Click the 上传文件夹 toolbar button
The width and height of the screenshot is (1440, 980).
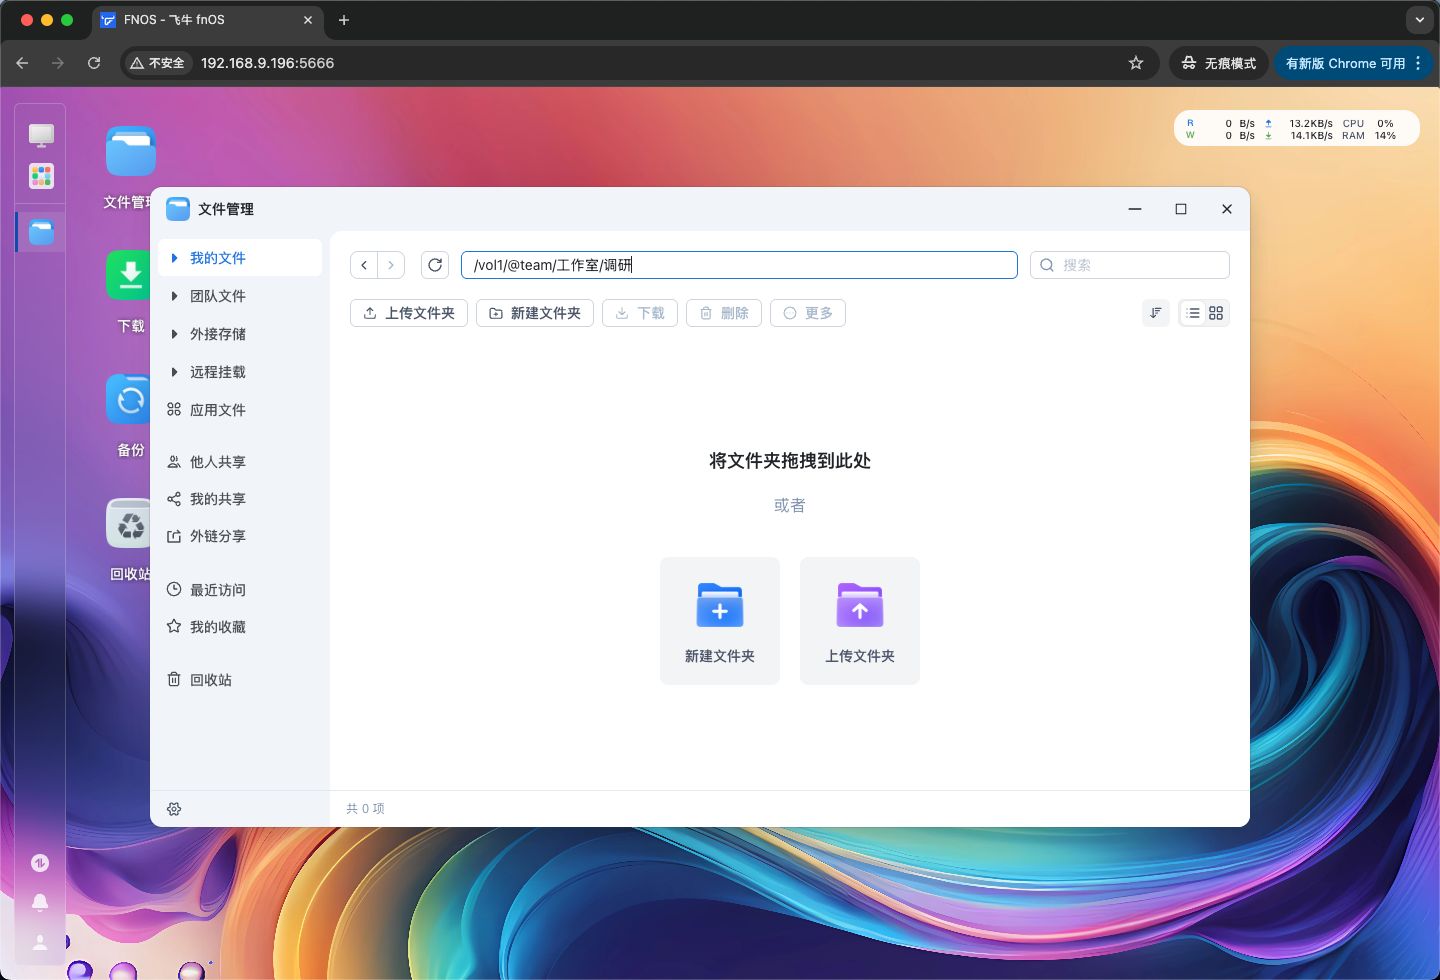(x=409, y=313)
